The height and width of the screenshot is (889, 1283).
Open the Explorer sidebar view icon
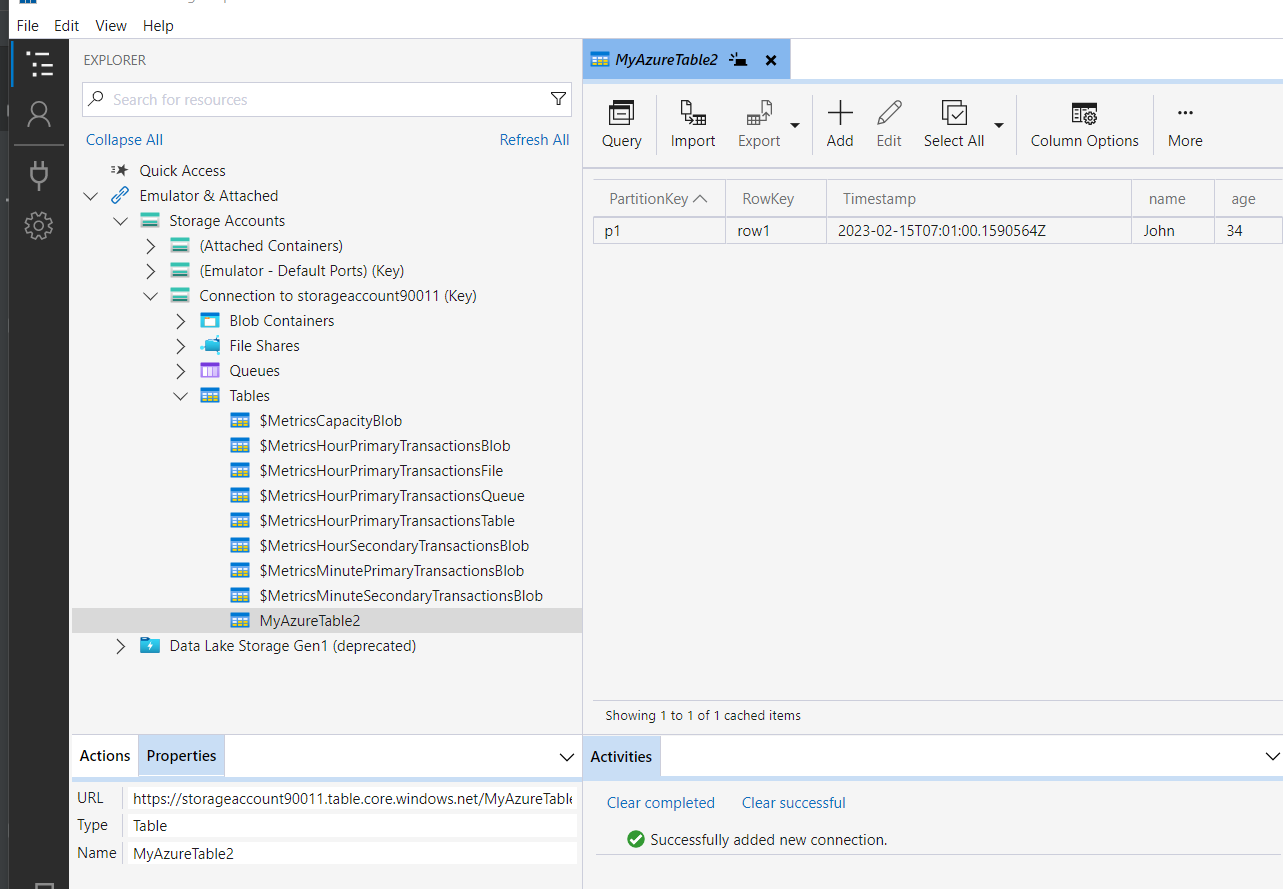click(x=39, y=65)
